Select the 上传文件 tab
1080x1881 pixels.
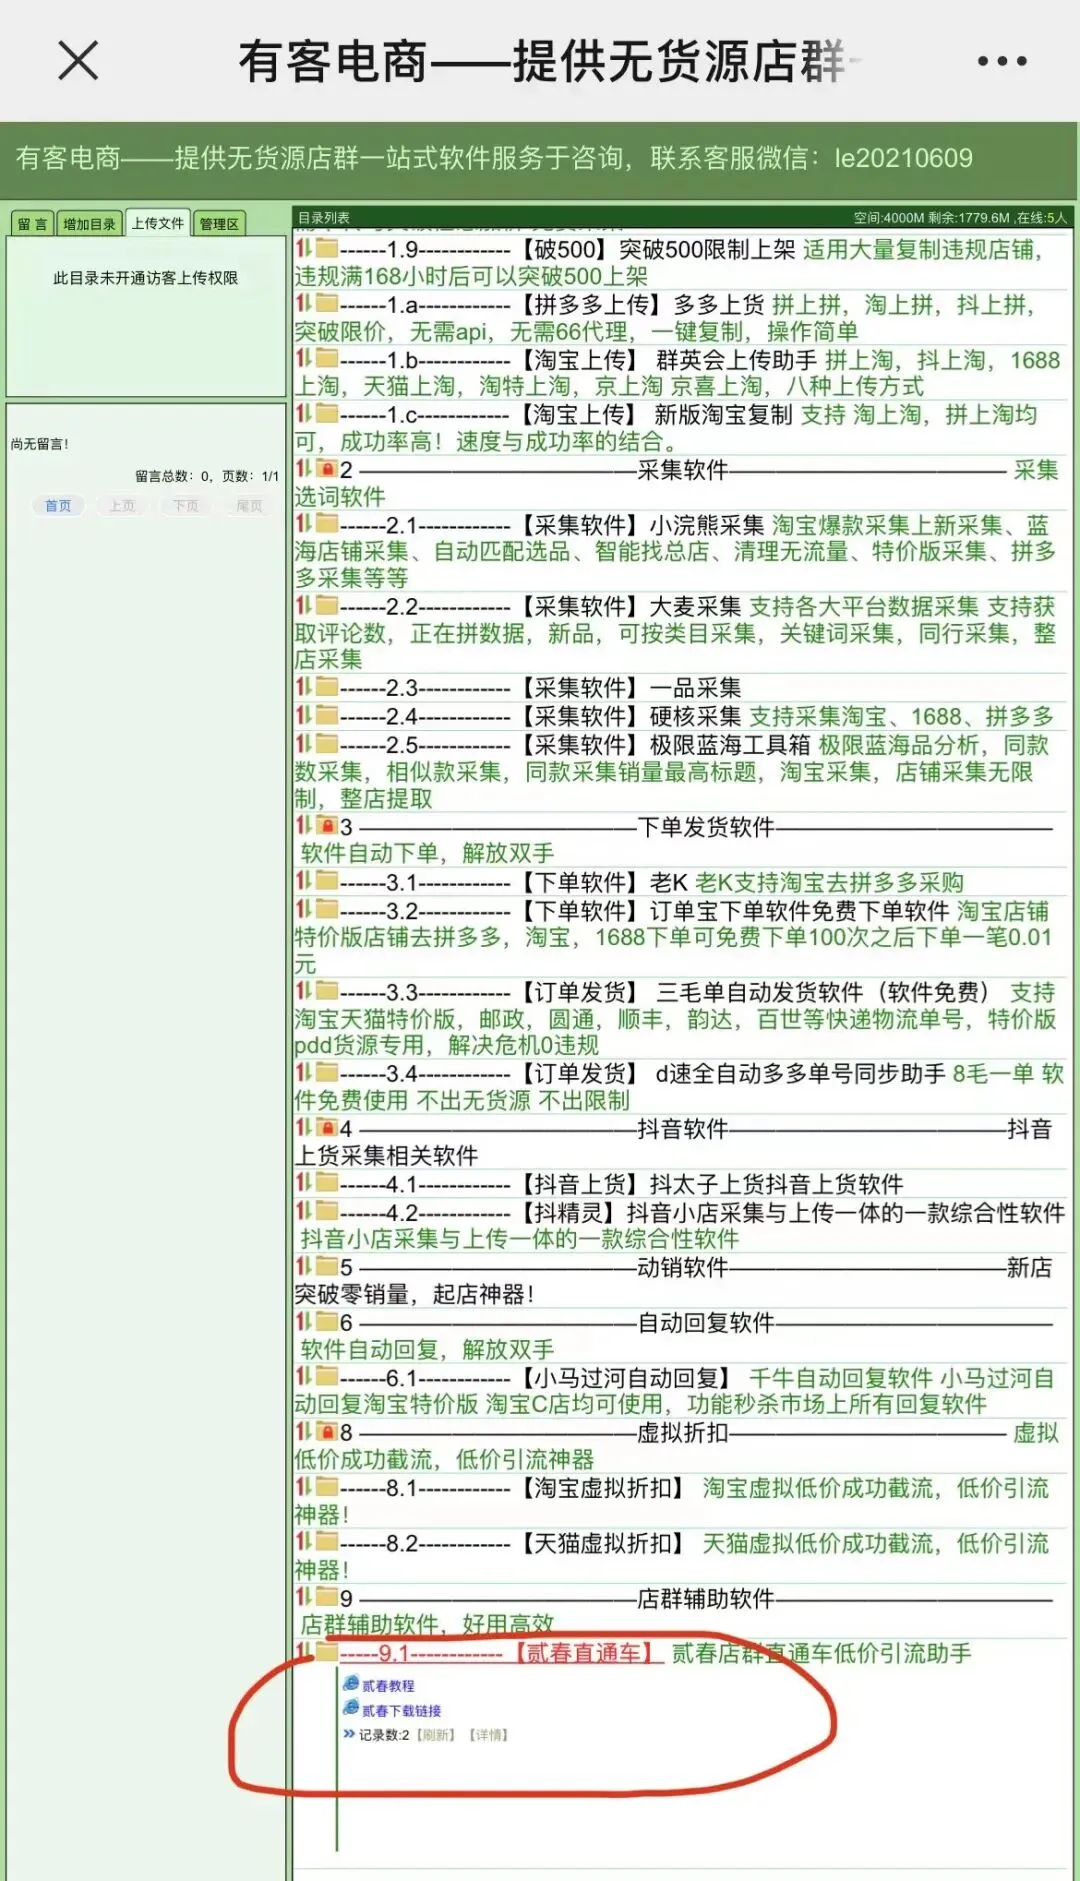[x=158, y=223]
